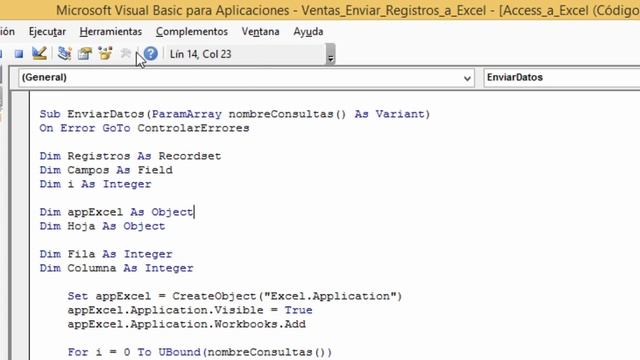Open Visual Basic Help question-mark icon

pyautogui.click(x=151, y=53)
